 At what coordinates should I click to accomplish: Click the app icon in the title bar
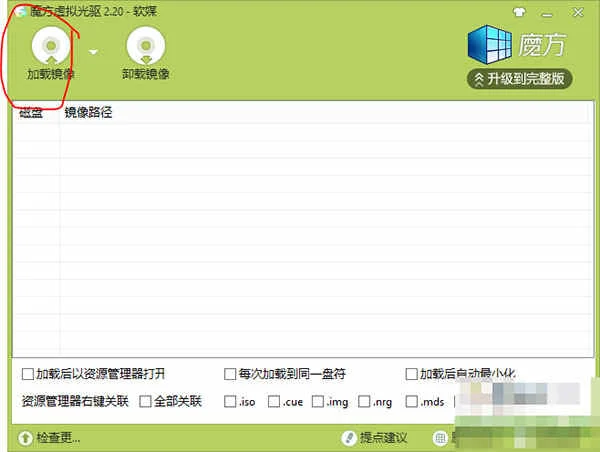point(22,11)
